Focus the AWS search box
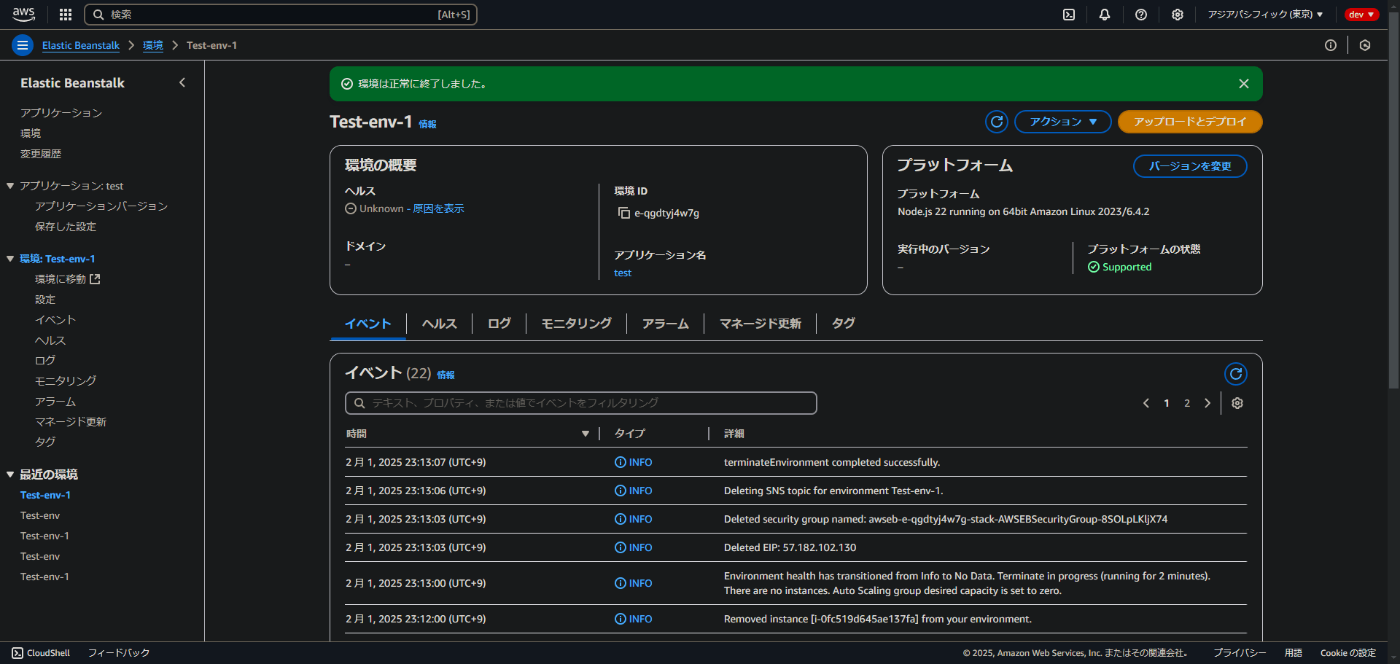The image size is (1400, 664). coord(280,14)
